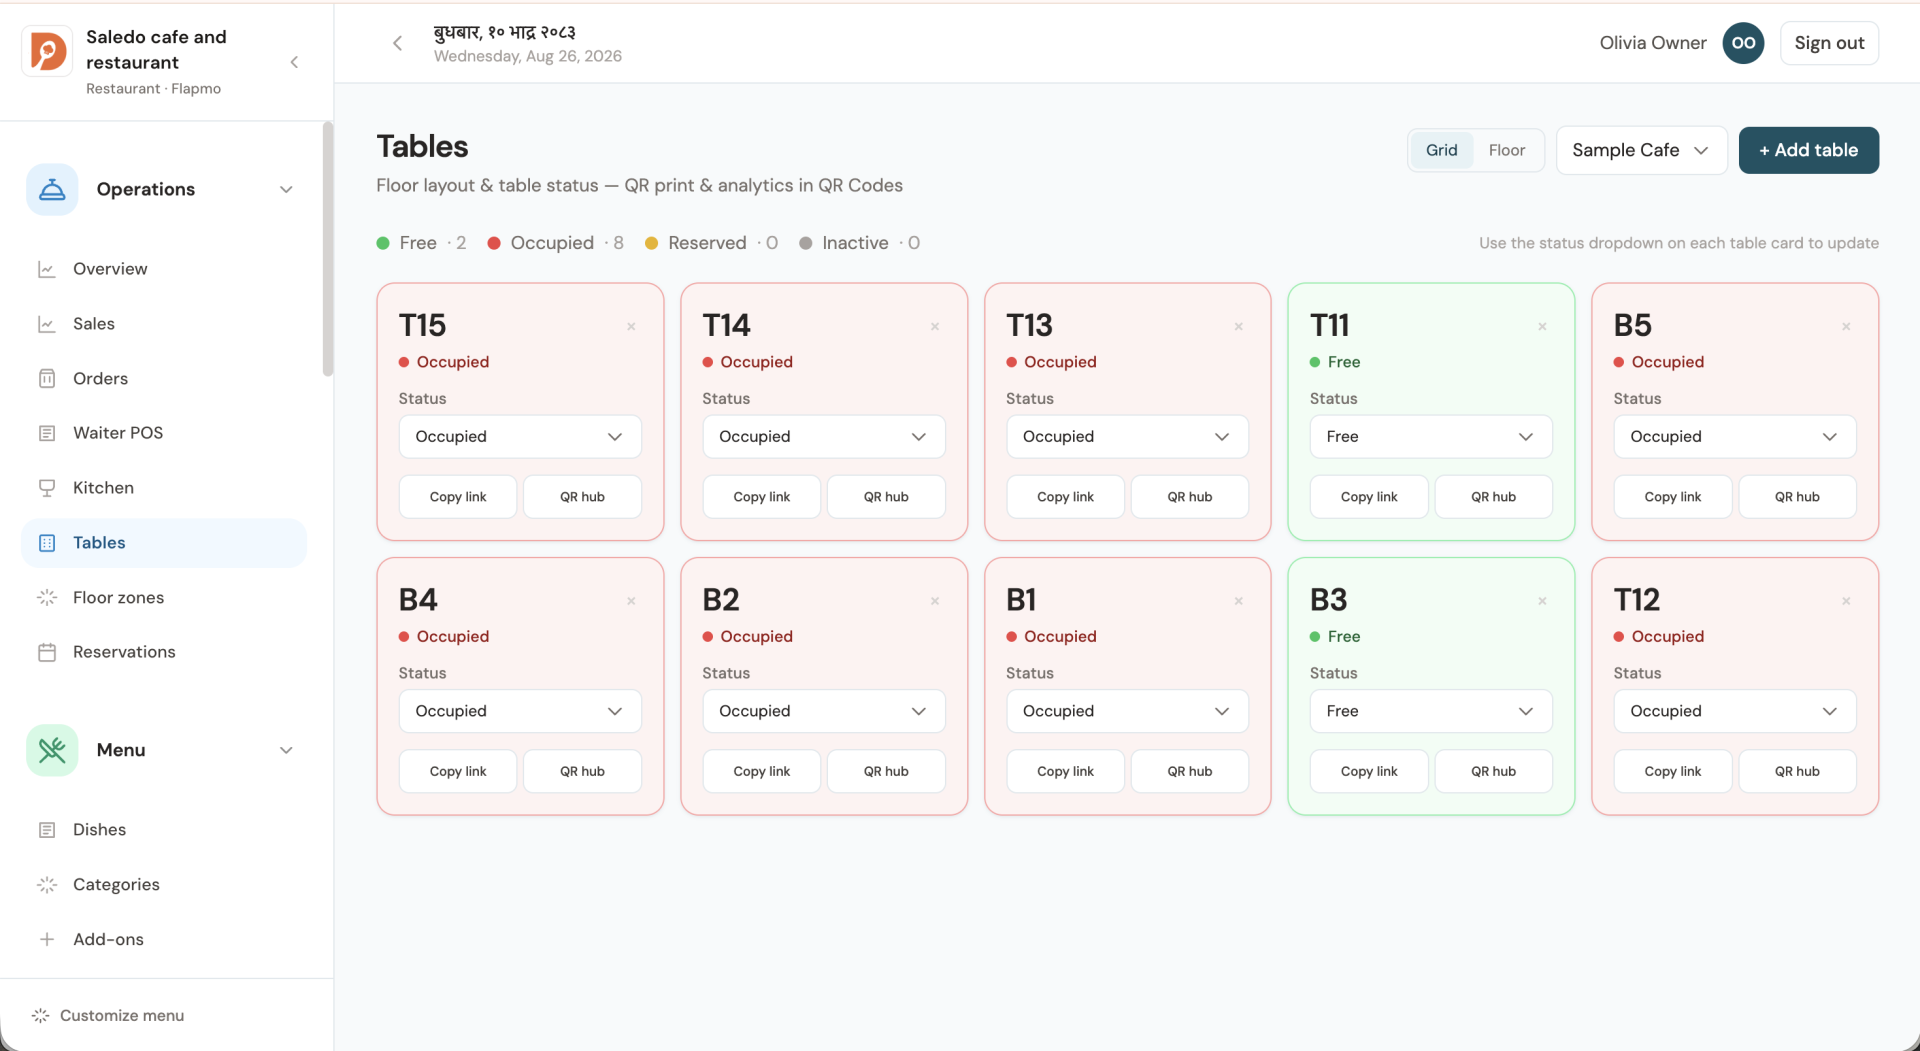Click the Operations section bell icon
The image size is (1920, 1051).
52,189
